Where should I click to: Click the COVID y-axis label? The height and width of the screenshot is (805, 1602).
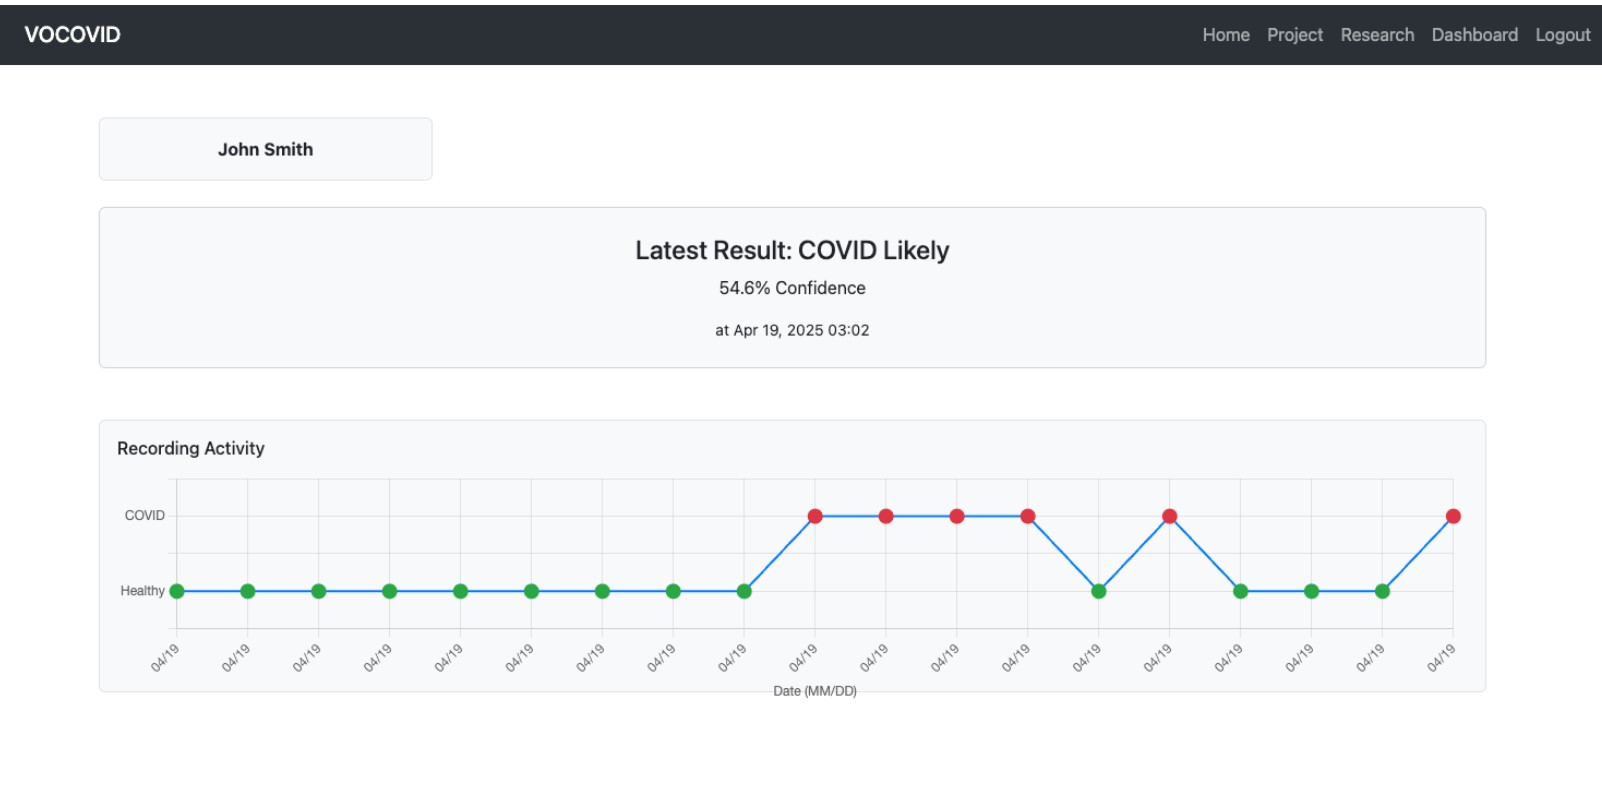144,515
